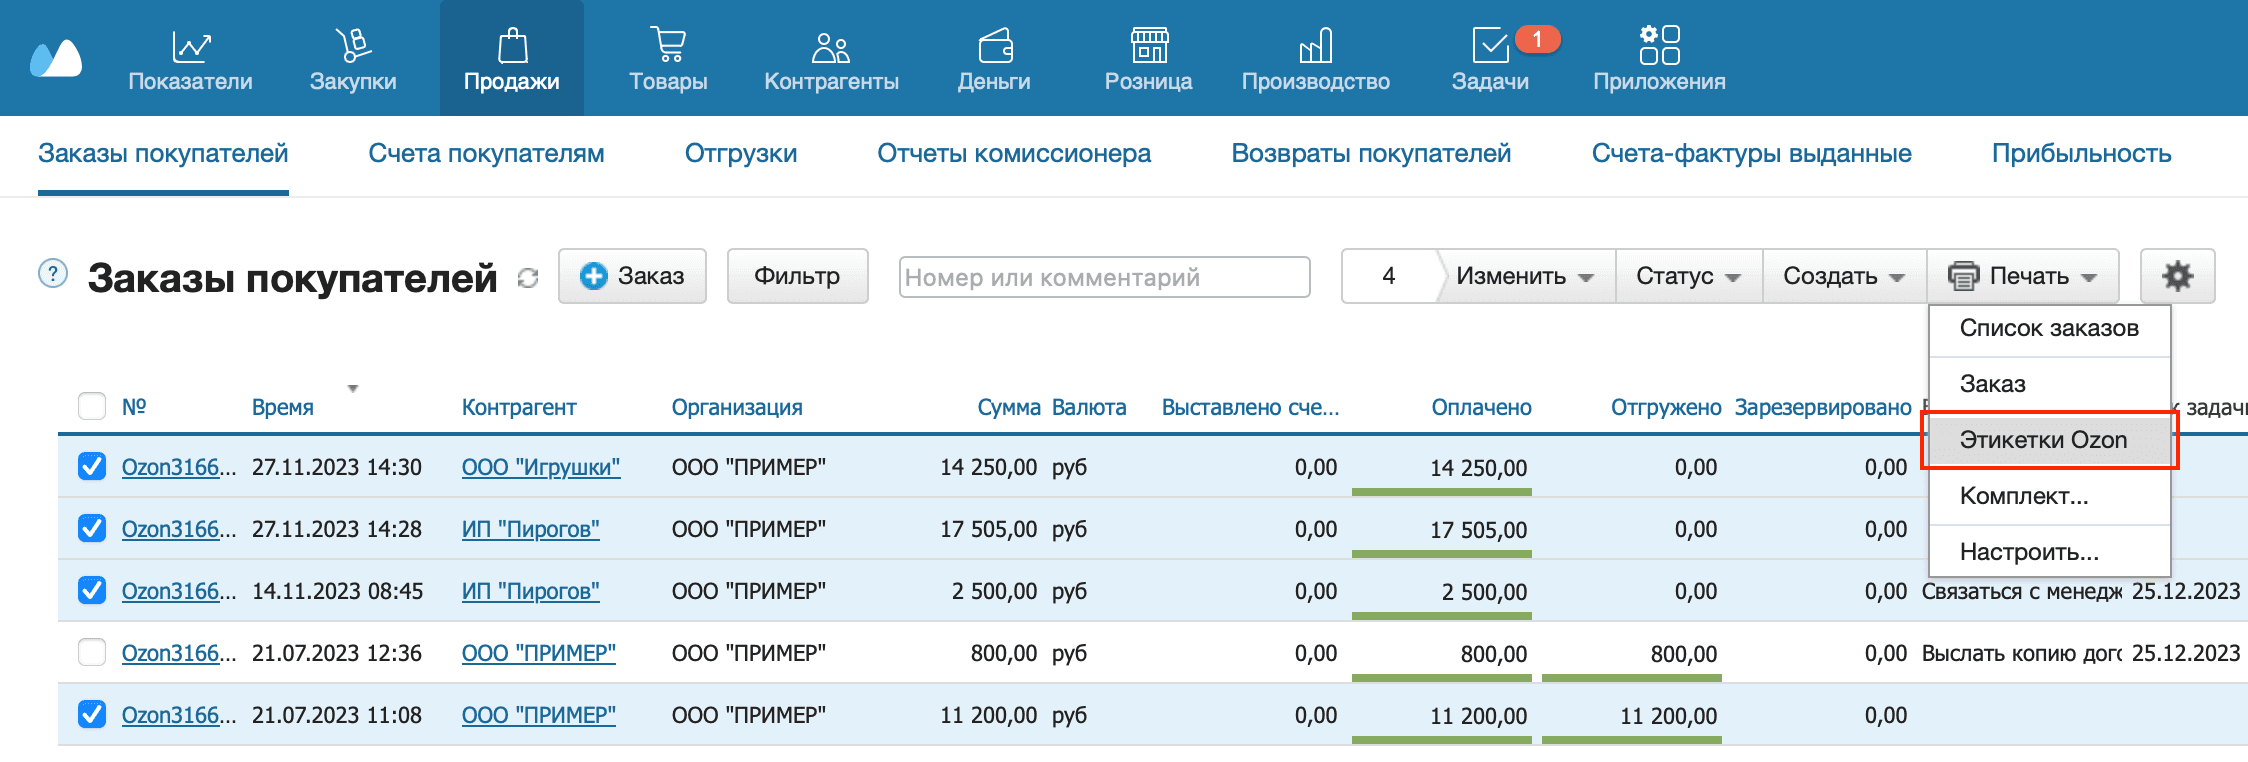2248x762 pixels.
Task: Sort by Сумма column header
Action: pyautogui.click(x=1009, y=407)
